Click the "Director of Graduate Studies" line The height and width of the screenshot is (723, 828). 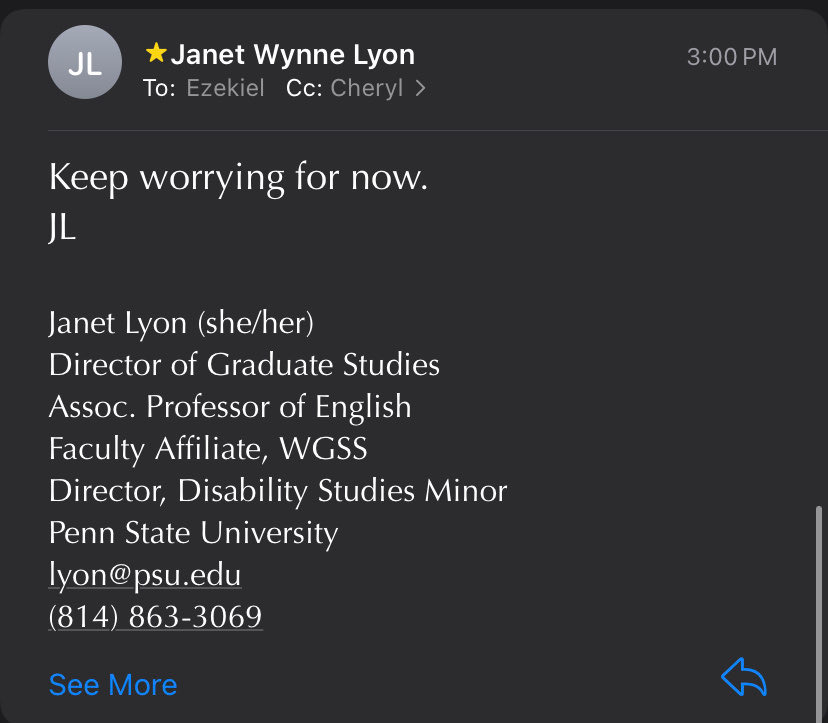click(244, 364)
